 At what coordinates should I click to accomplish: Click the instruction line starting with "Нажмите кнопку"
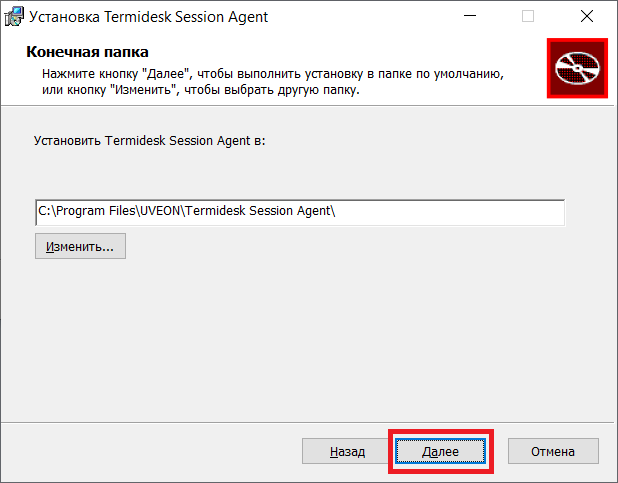coord(272,75)
